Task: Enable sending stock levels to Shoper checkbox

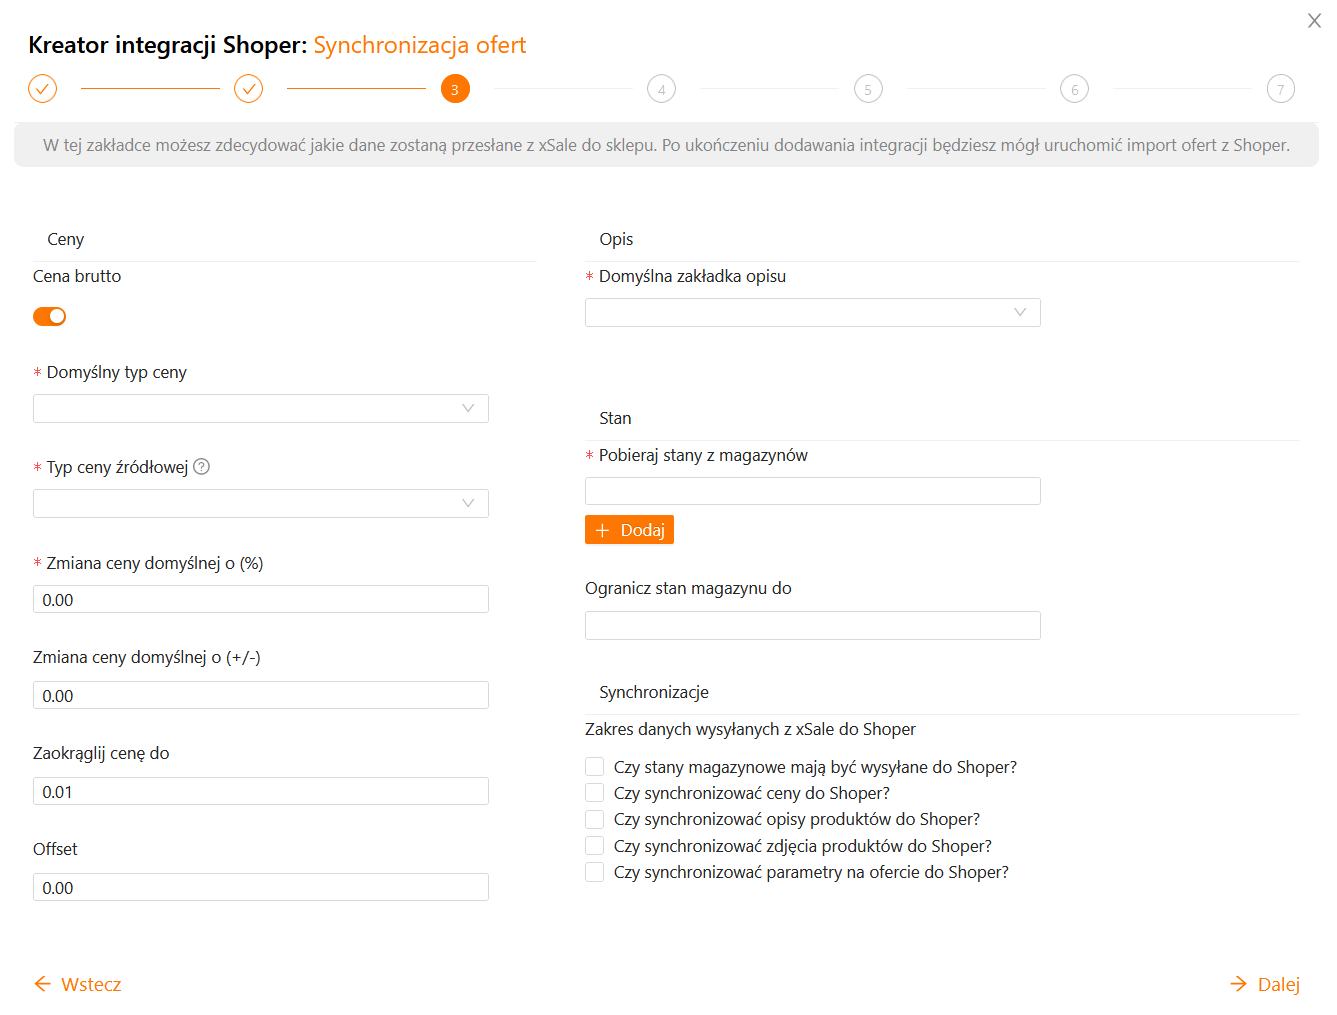Action: 595,767
